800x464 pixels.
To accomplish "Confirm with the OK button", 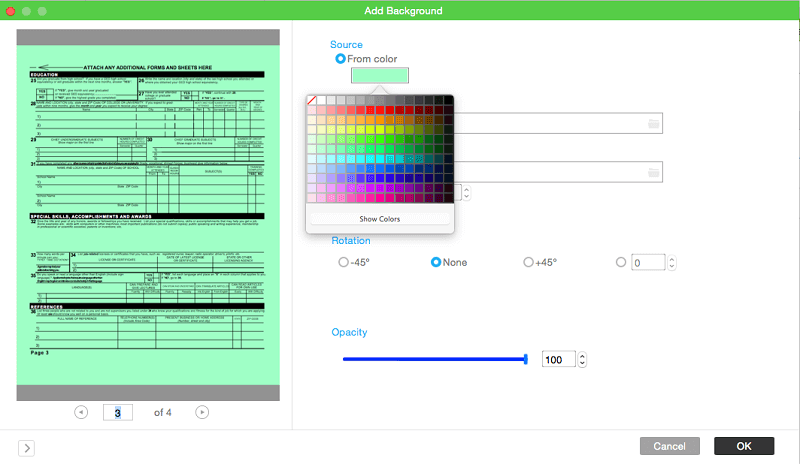I will [744, 446].
